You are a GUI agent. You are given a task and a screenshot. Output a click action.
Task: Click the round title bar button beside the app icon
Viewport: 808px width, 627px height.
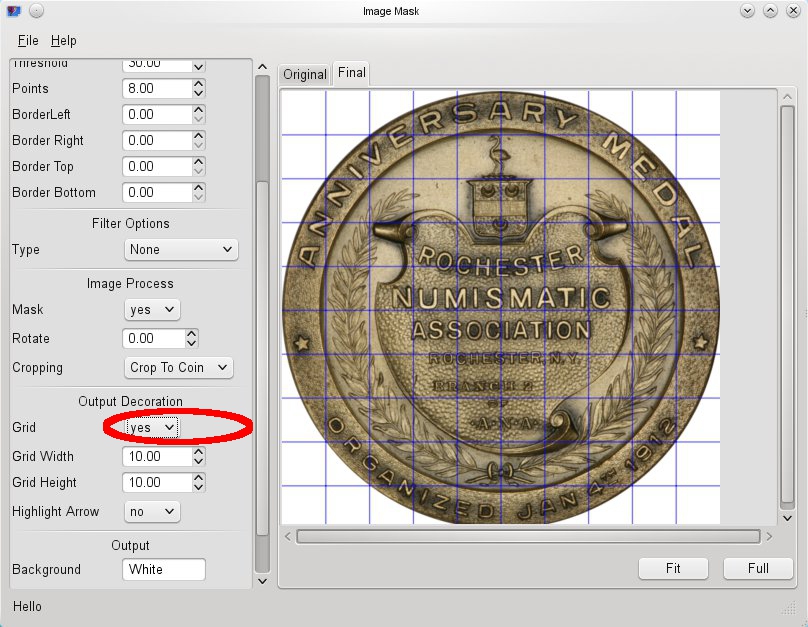point(36,10)
